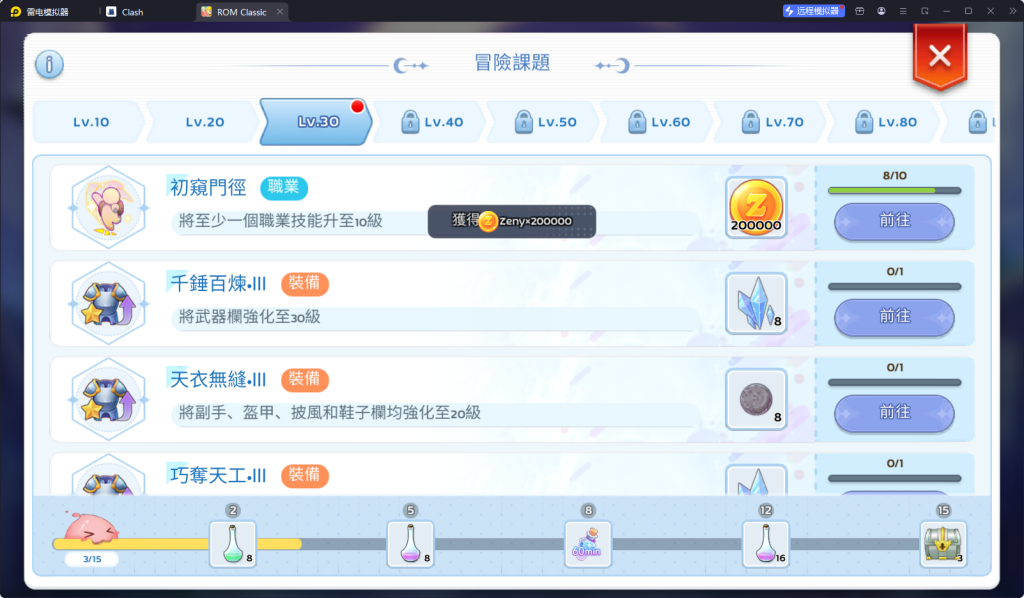The image size is (1024, 598).
Task: Select the blue crystal reward for 千錘百煉·III
Action: [756, 304]
